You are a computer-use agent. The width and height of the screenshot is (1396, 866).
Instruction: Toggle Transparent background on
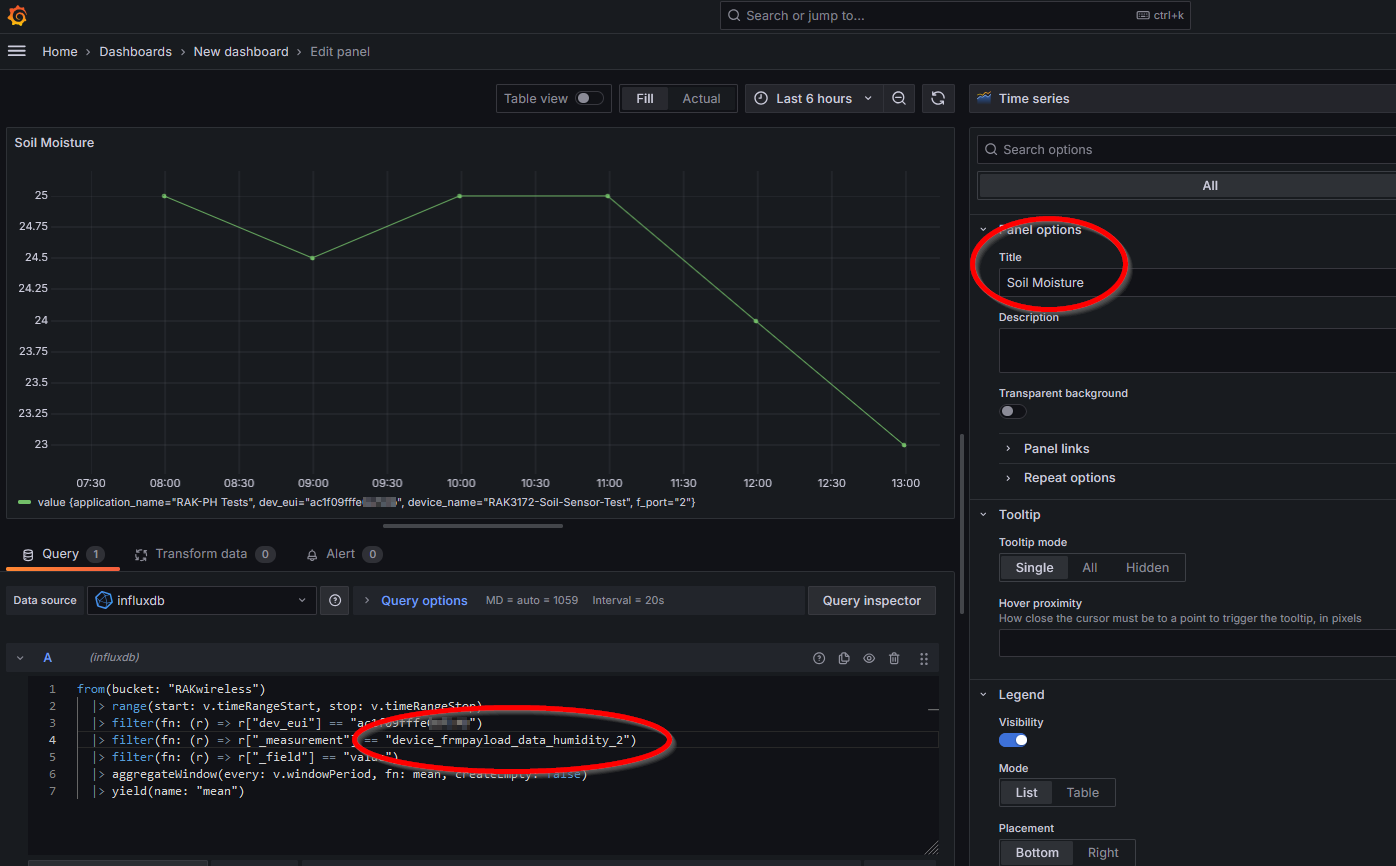coord(1012,411)
